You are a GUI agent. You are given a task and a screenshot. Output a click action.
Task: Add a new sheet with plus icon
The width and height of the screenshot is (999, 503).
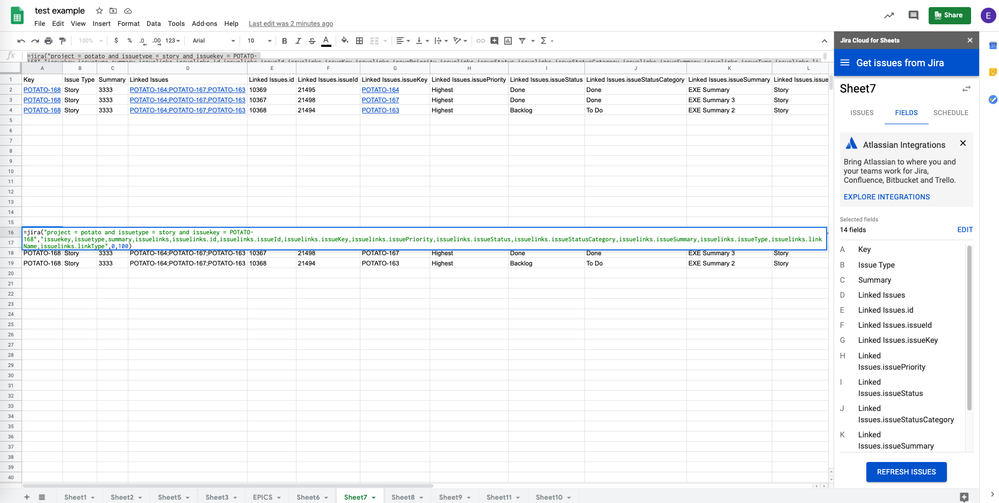click(26, 497)
